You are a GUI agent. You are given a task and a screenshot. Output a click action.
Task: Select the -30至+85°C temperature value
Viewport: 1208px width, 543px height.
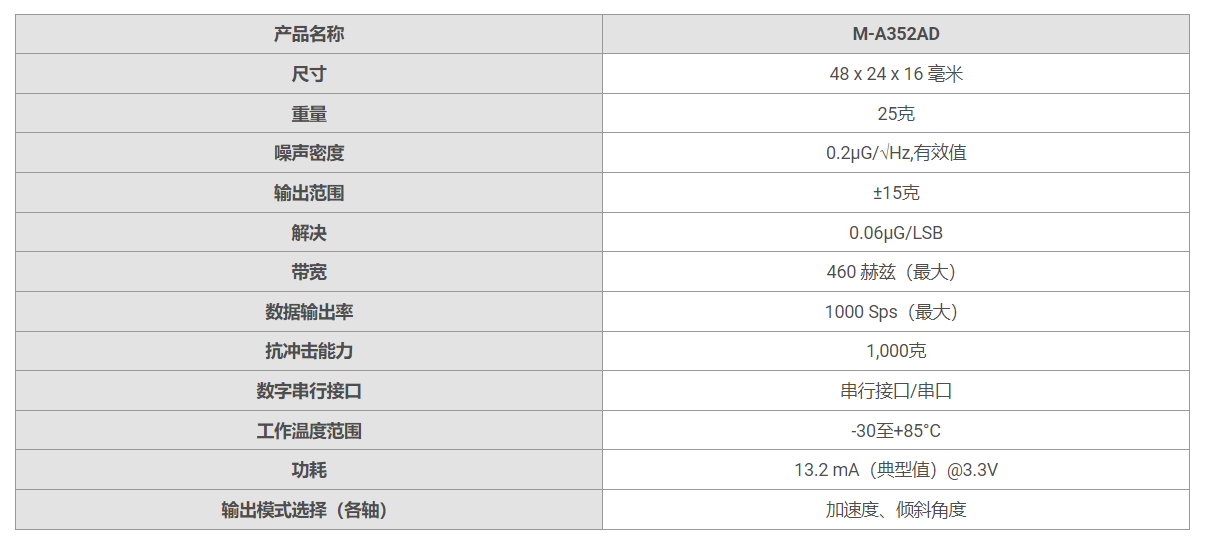[895, 431]
